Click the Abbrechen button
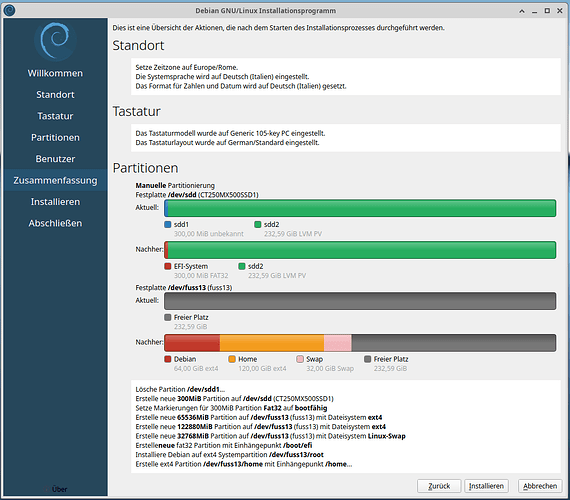This screenshot has height=500, width=570. point(540,486)
